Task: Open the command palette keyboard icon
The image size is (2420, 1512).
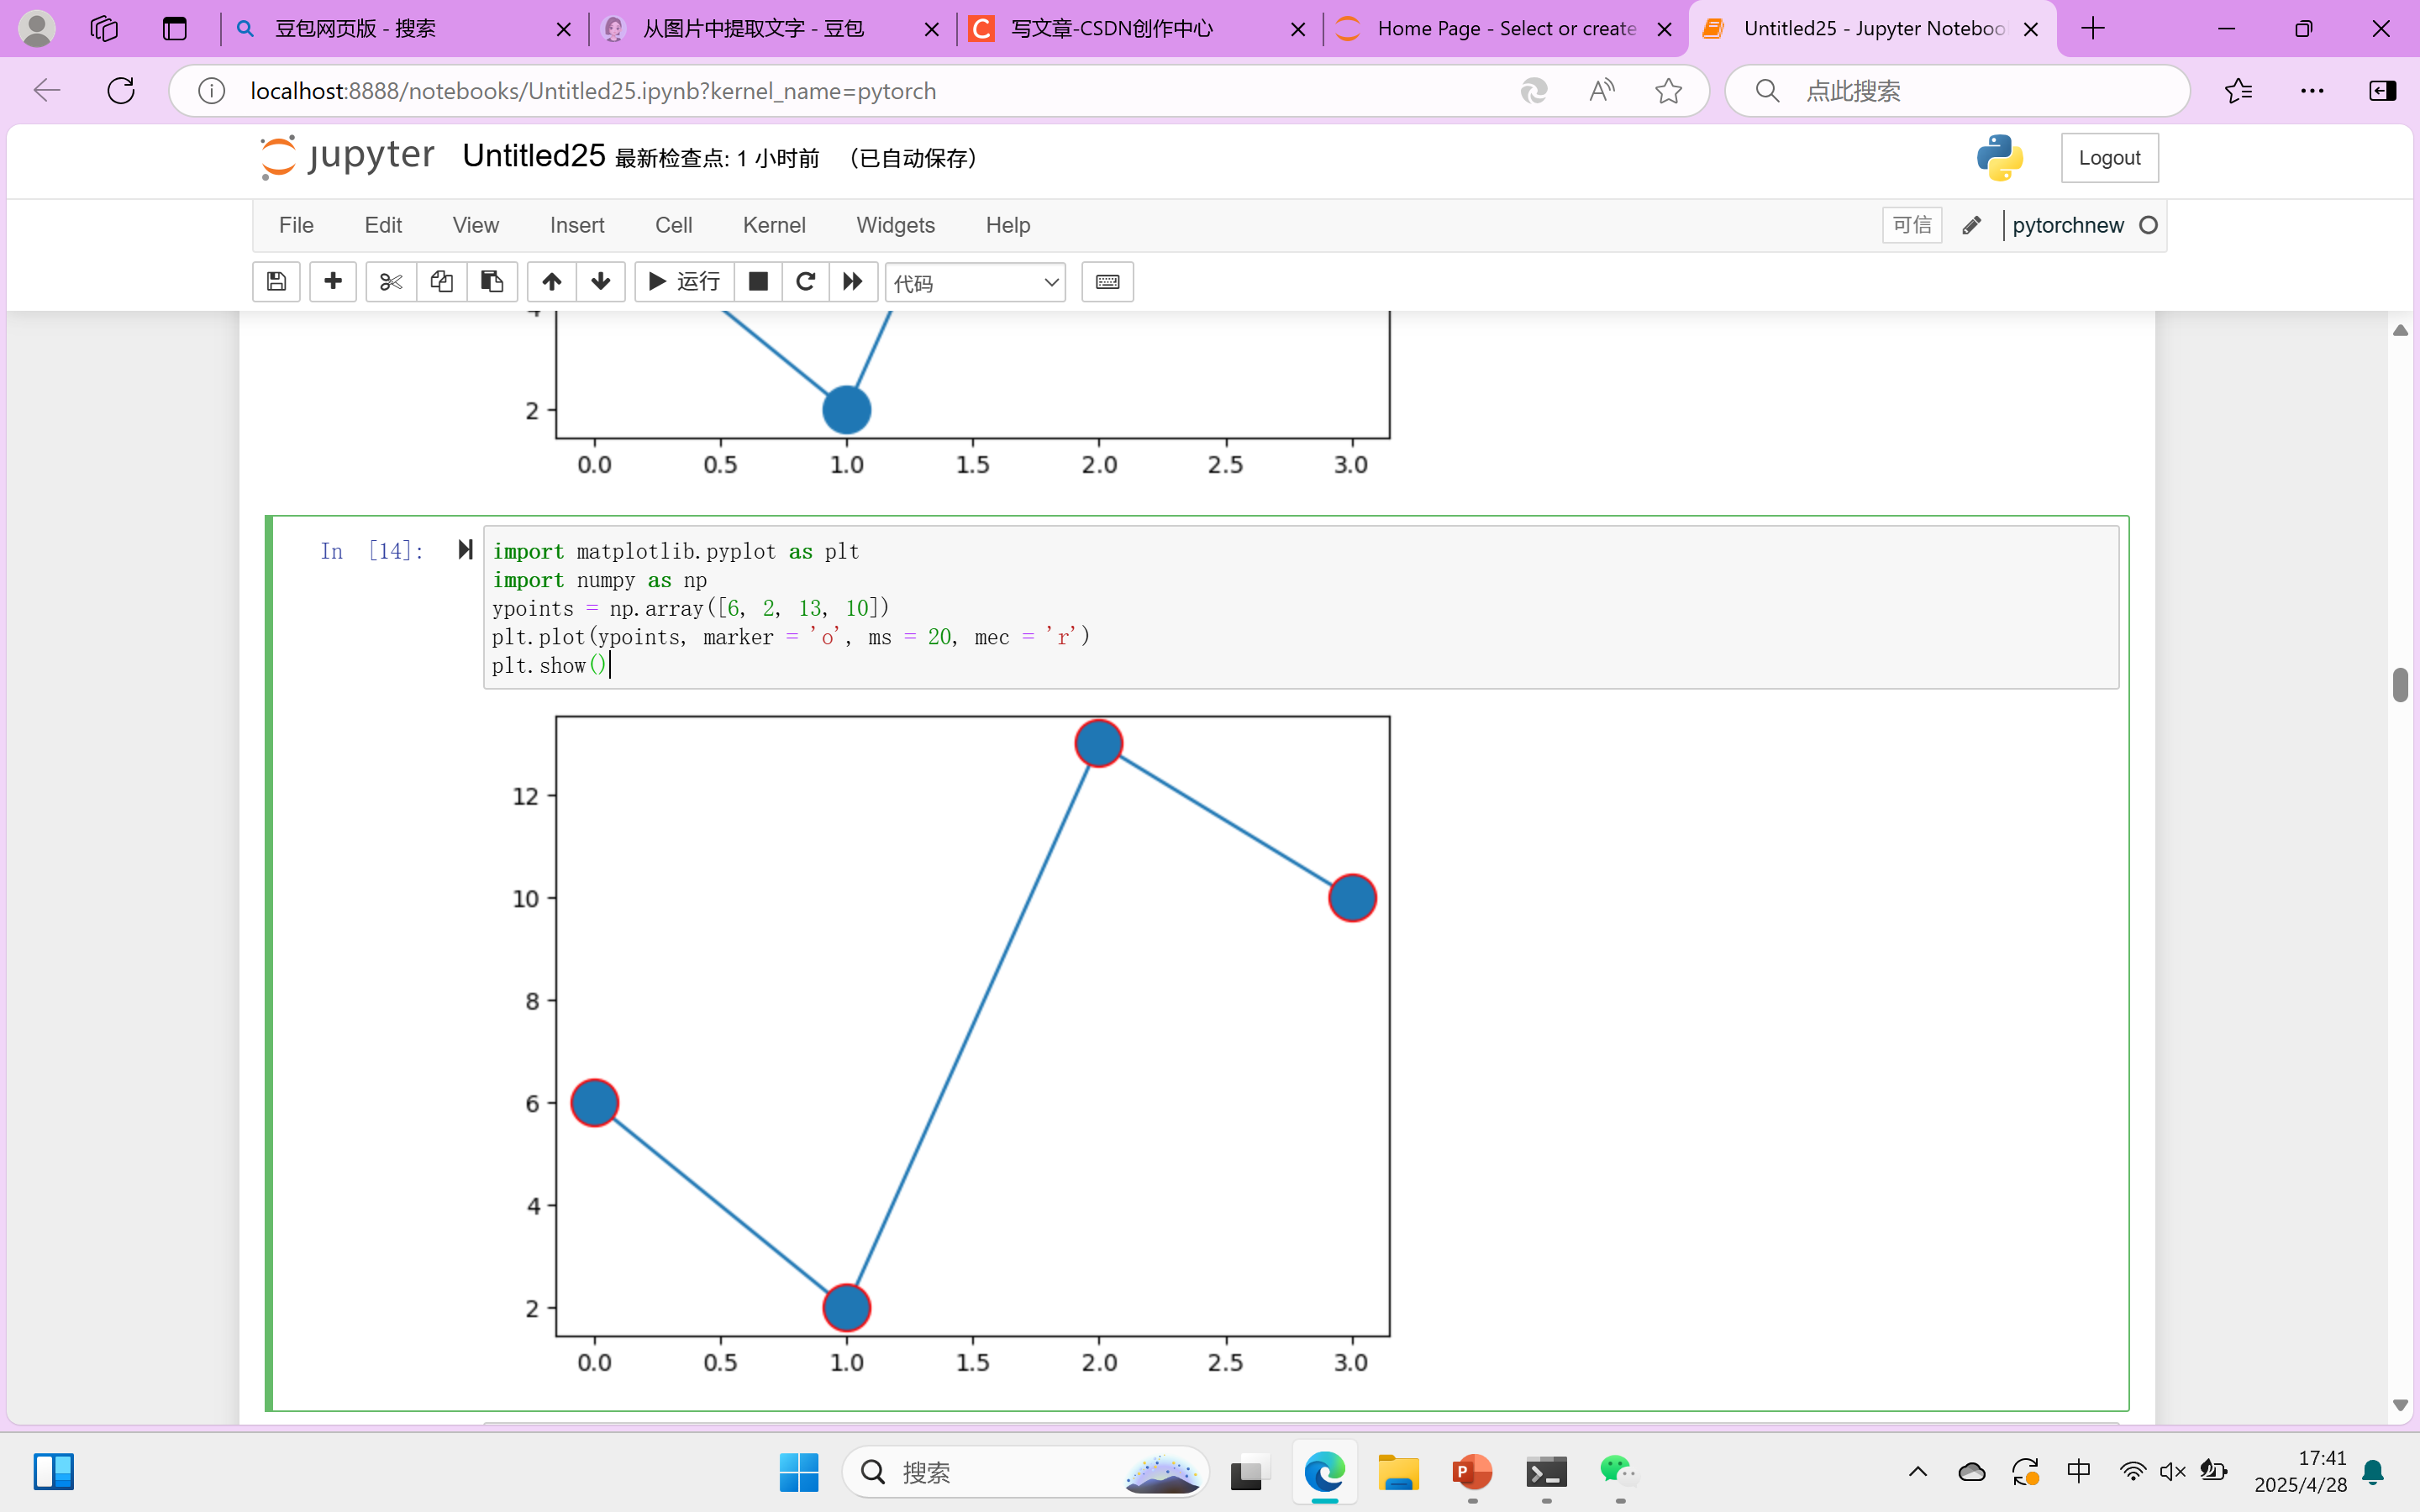Action: pos(1107,282)
